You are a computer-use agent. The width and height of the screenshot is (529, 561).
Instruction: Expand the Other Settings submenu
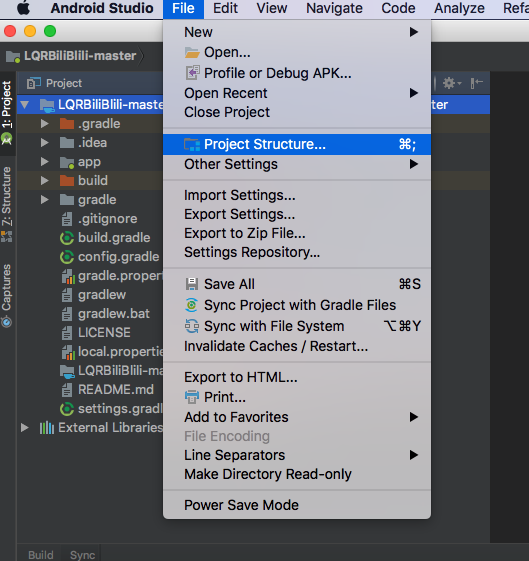tap(297, 164)
